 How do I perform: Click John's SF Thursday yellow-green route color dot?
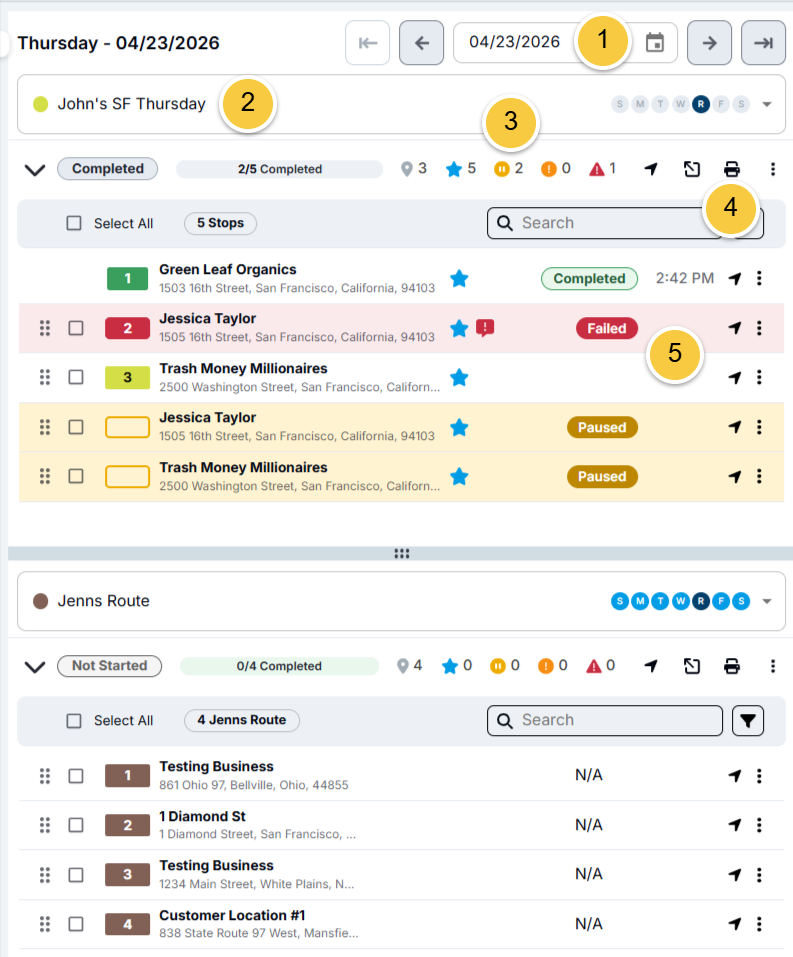pyautogui.click(x=40, y=104)
